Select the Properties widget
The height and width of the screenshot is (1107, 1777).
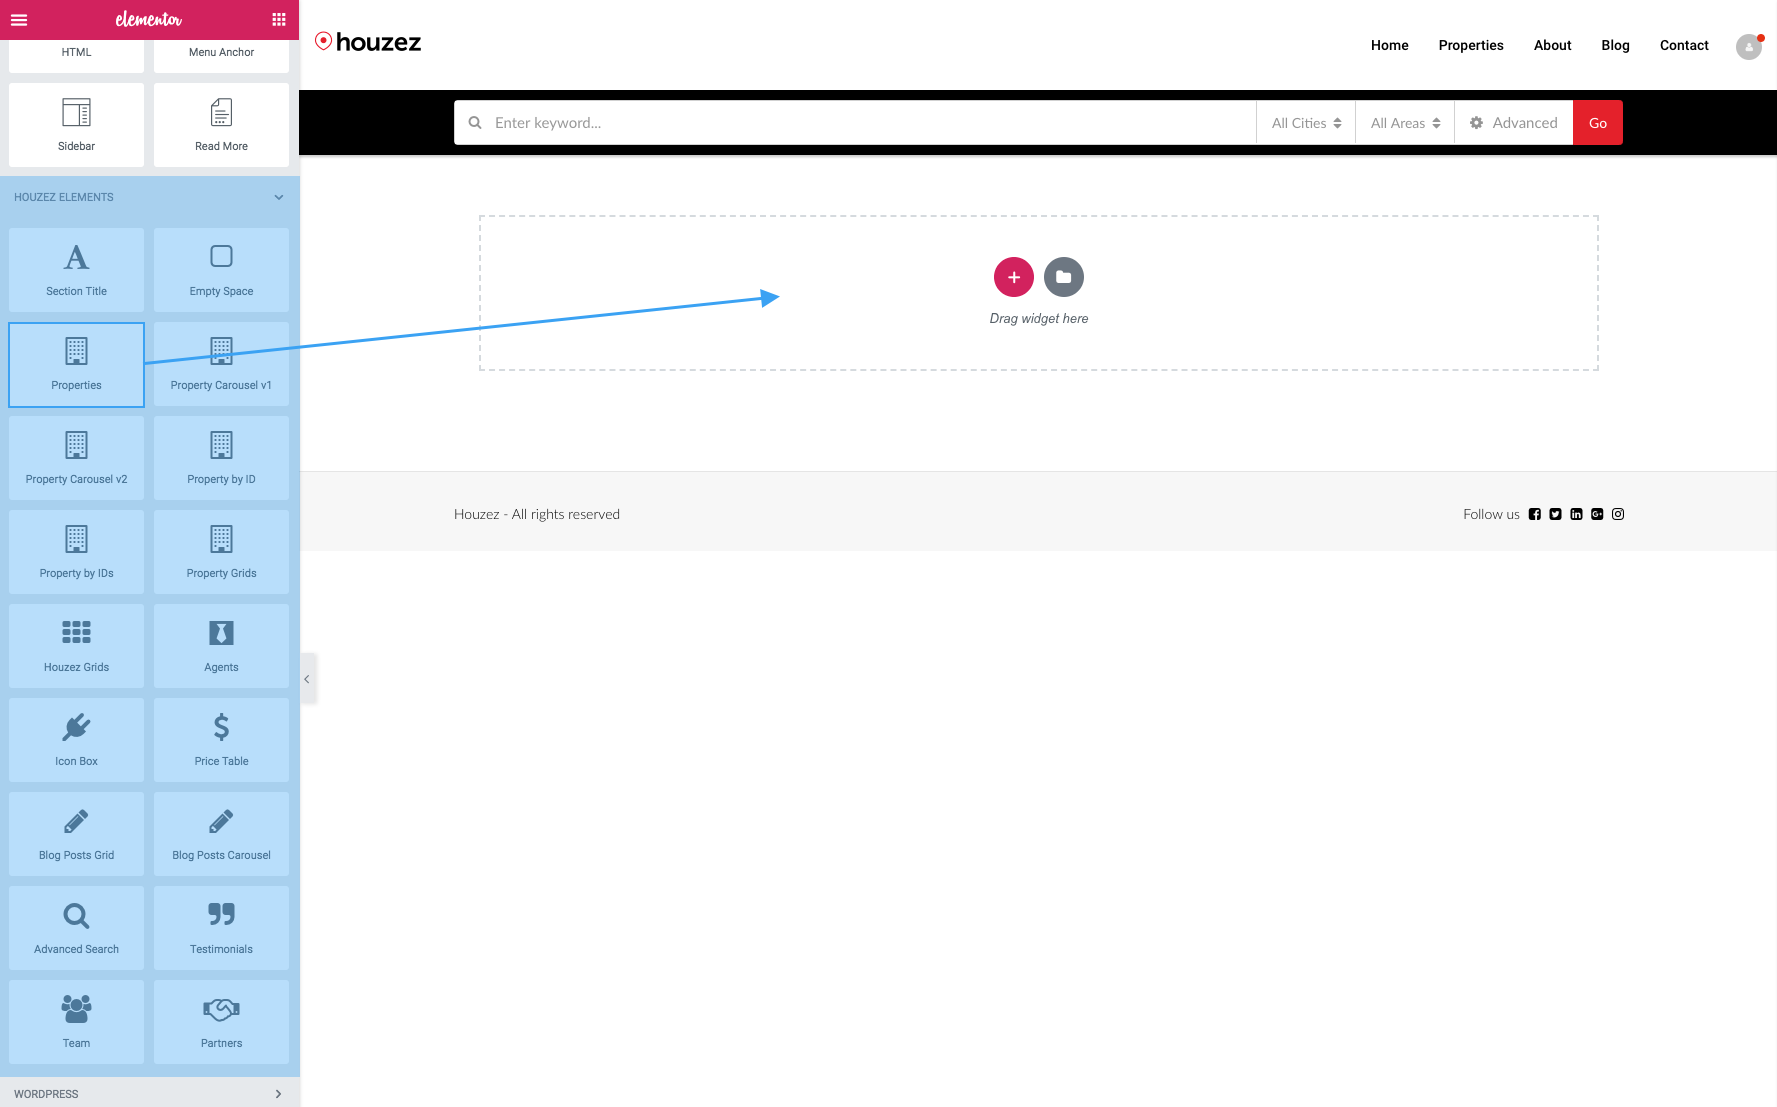[76, 364]
